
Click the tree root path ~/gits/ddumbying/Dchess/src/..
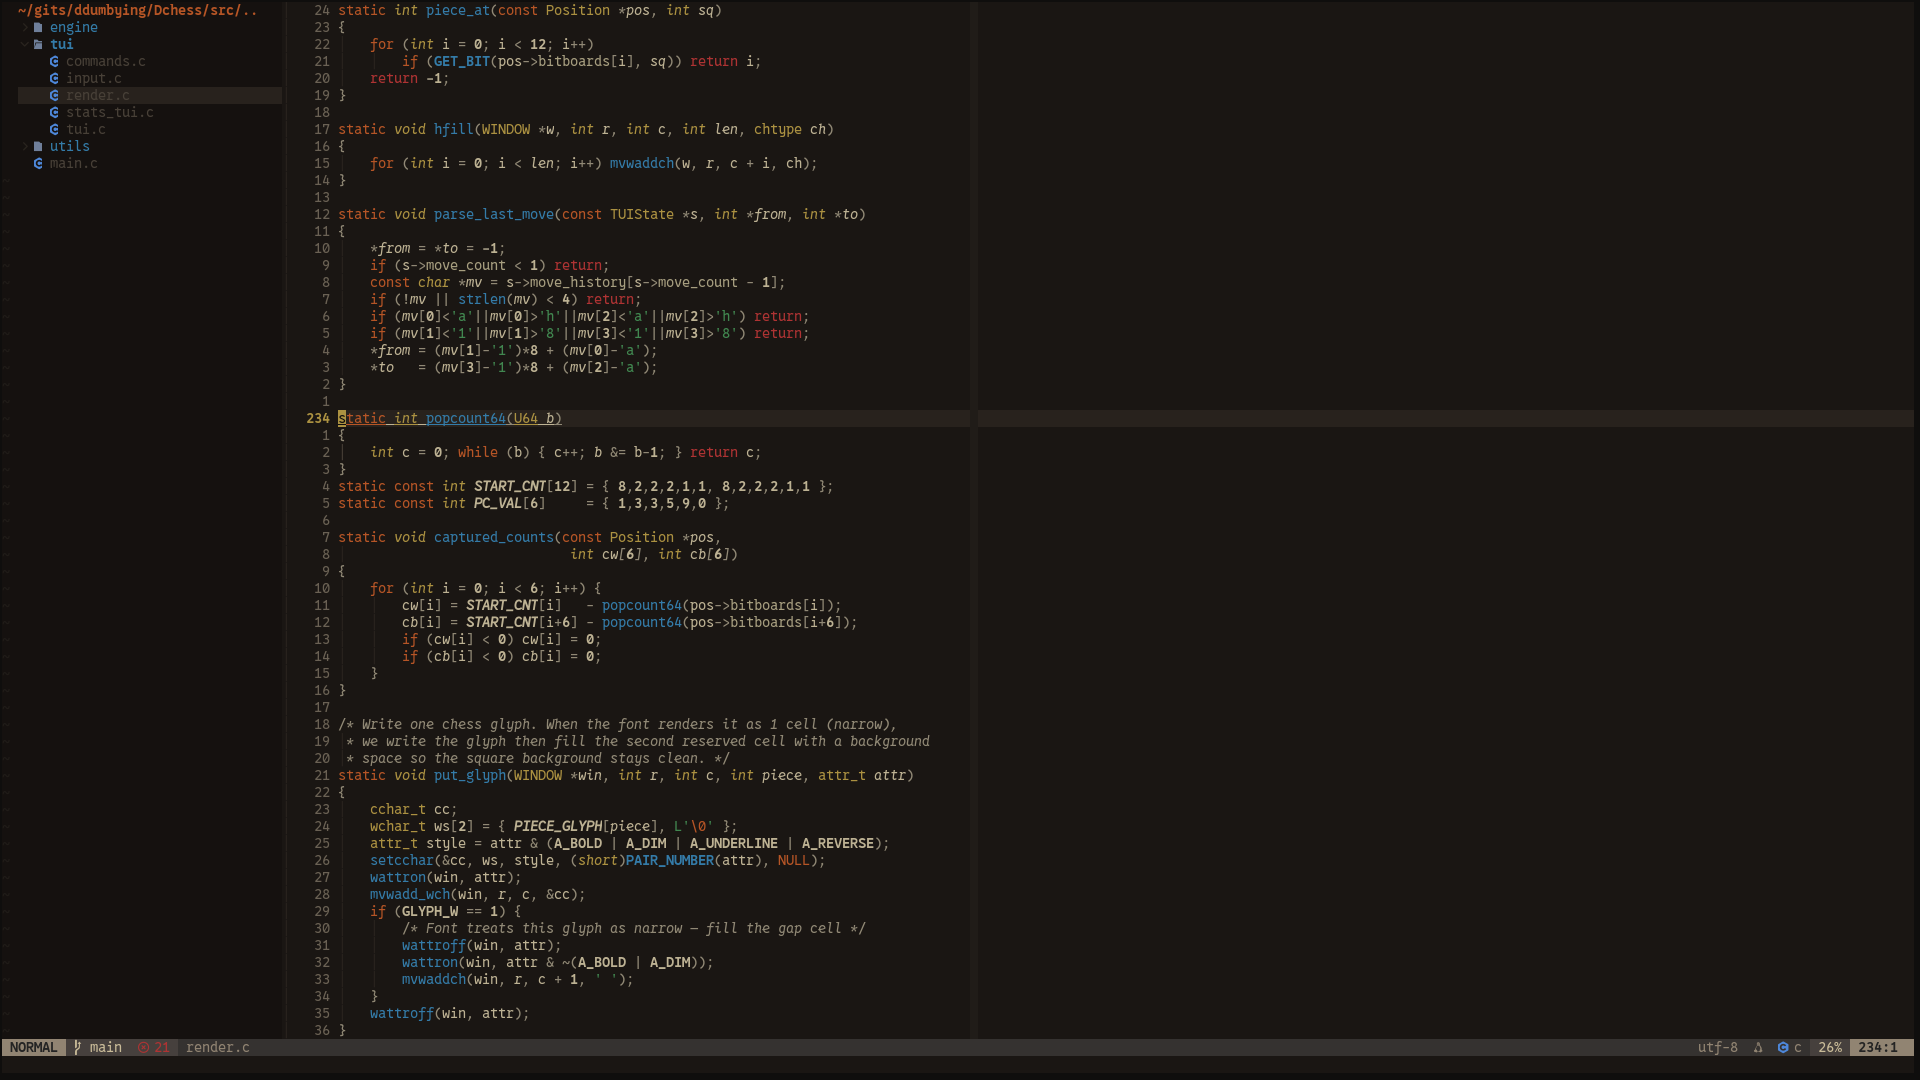(138, 11)
